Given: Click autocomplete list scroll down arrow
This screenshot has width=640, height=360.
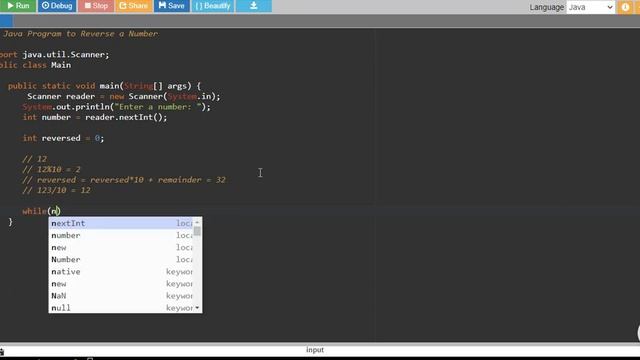Looking at the screenshot, I should (197, 308).
